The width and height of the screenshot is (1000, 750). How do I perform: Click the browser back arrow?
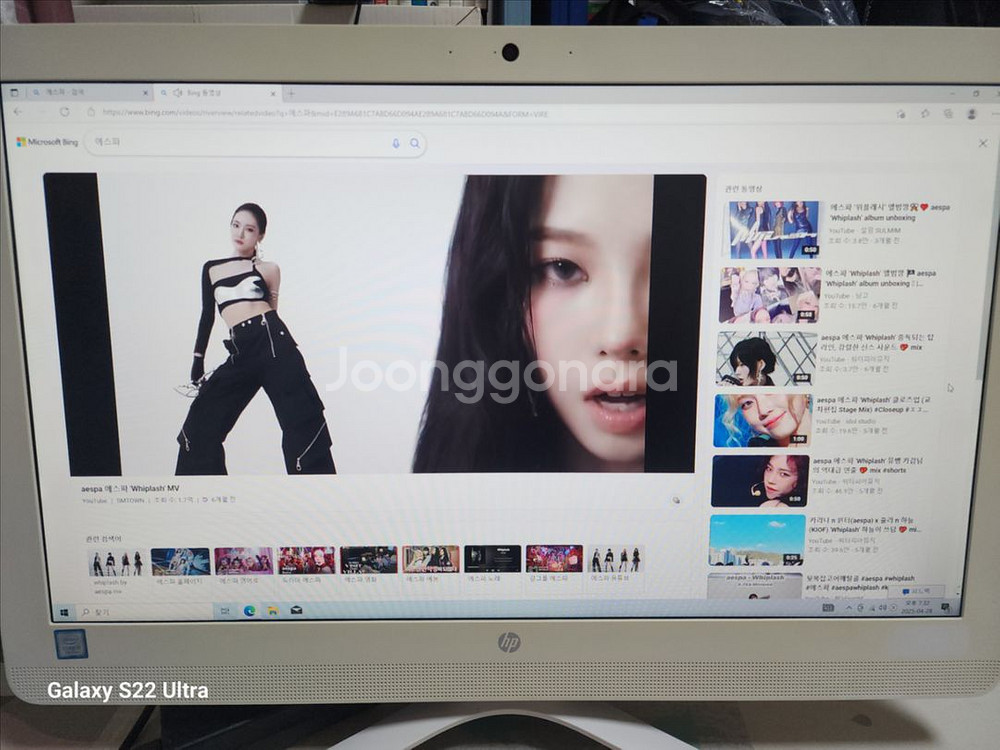pos(18,112)
